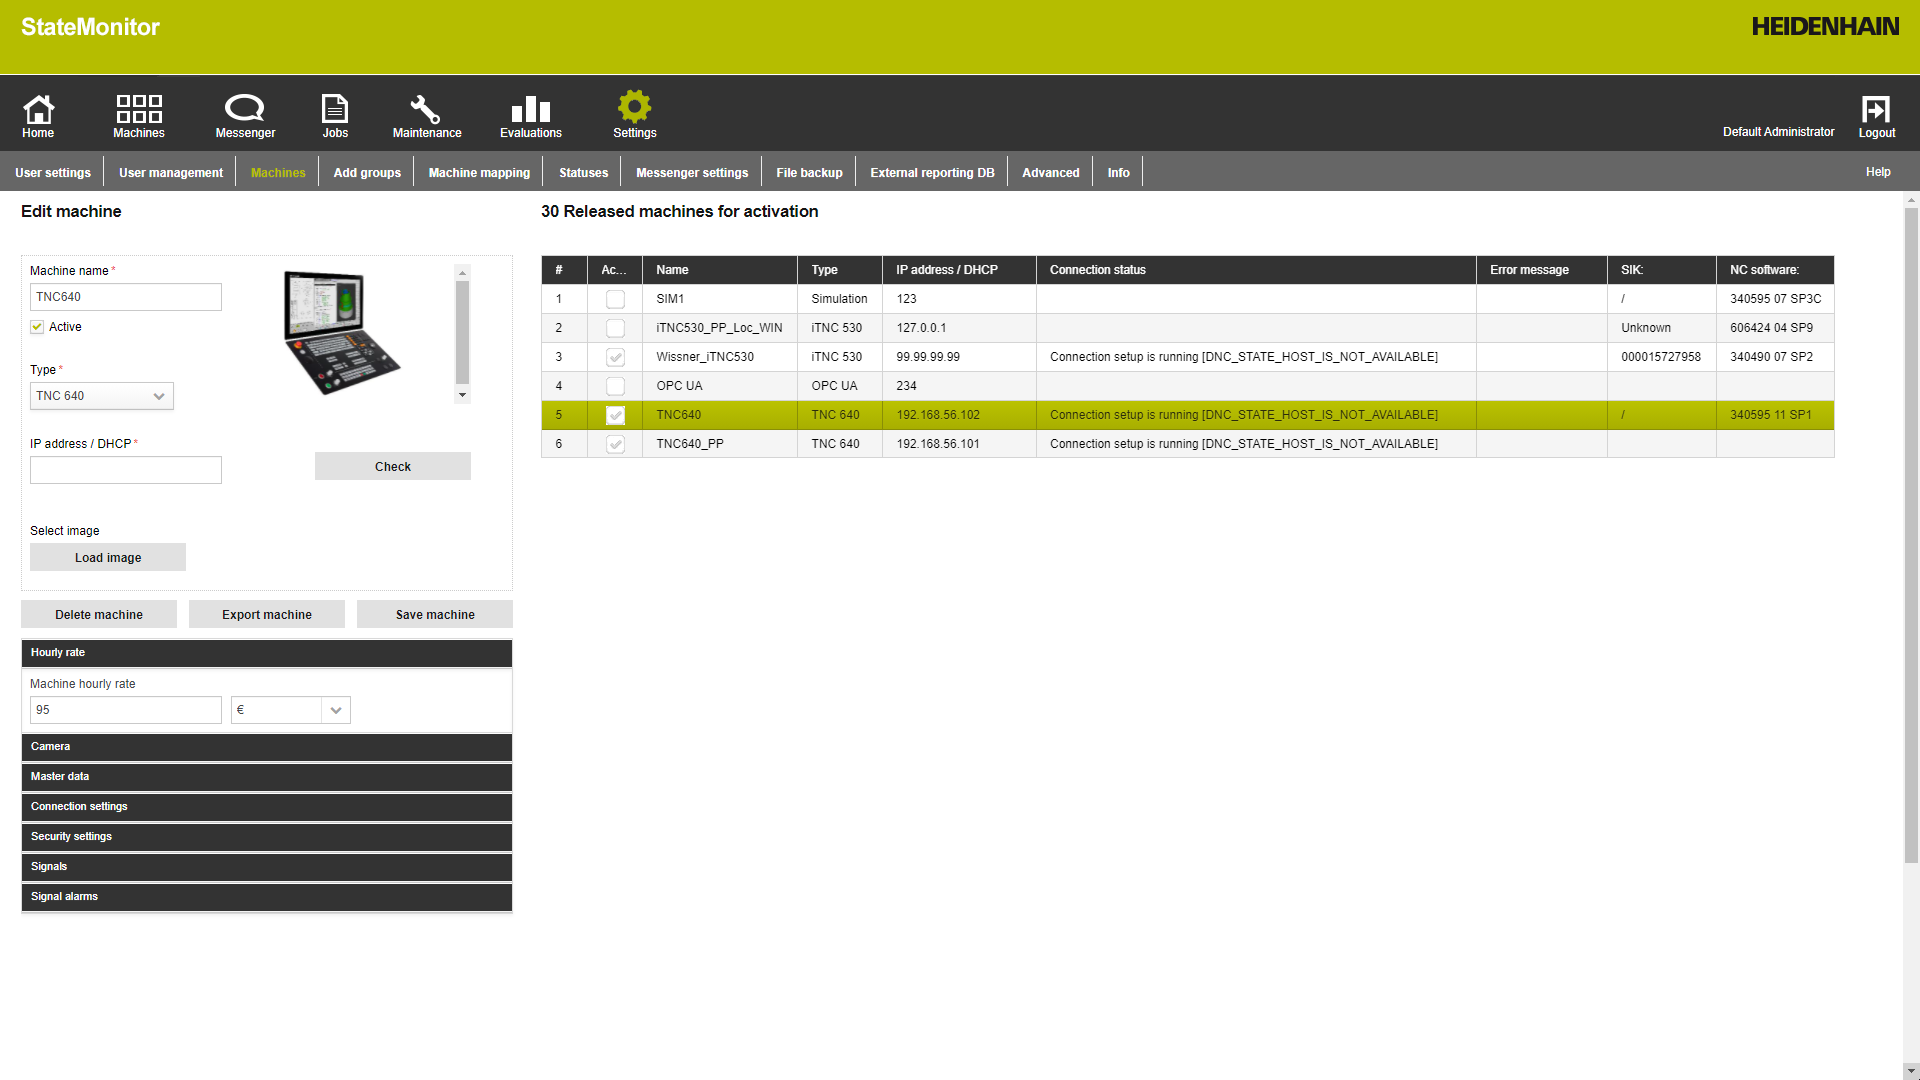This screenshot has width=1920, height=1080.
Task: Toggle activation checkbox for iTNC530_PP_Loc_WIN row
Action: [x=615, y=328]
